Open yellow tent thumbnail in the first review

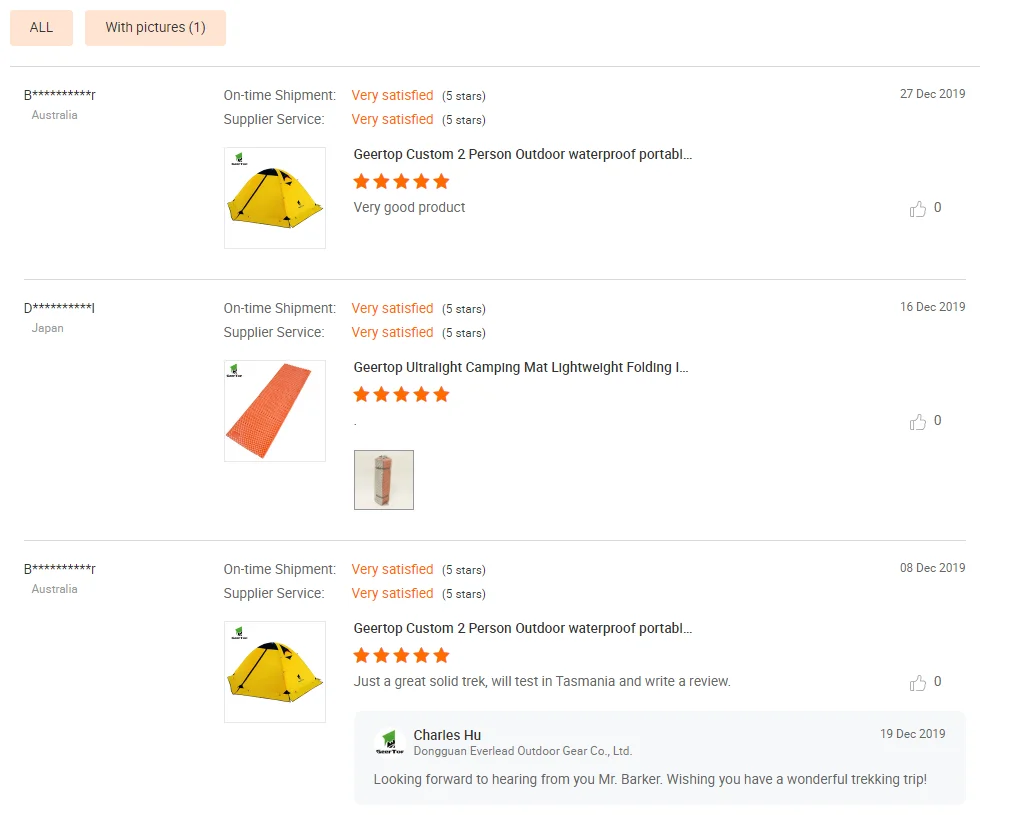[275, 198]
